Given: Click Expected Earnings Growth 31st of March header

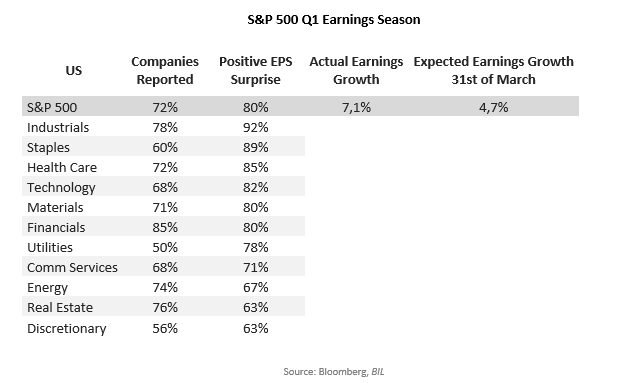Looking at the screenshot, I should point(493,70).
